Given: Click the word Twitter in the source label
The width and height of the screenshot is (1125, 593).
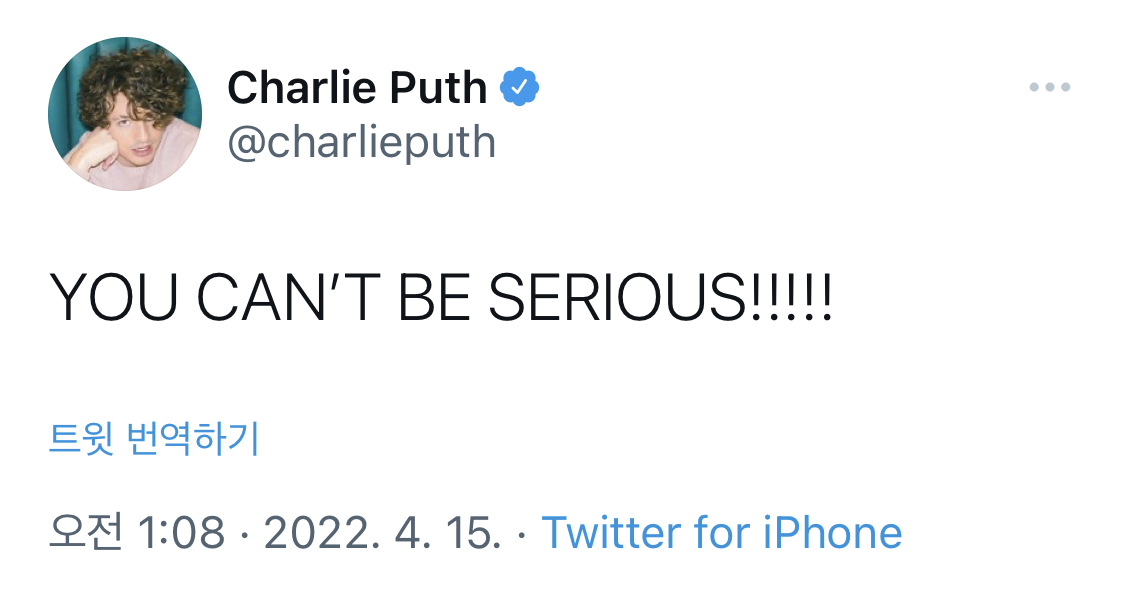Looking at the screenshot, I should coord(612,533).
